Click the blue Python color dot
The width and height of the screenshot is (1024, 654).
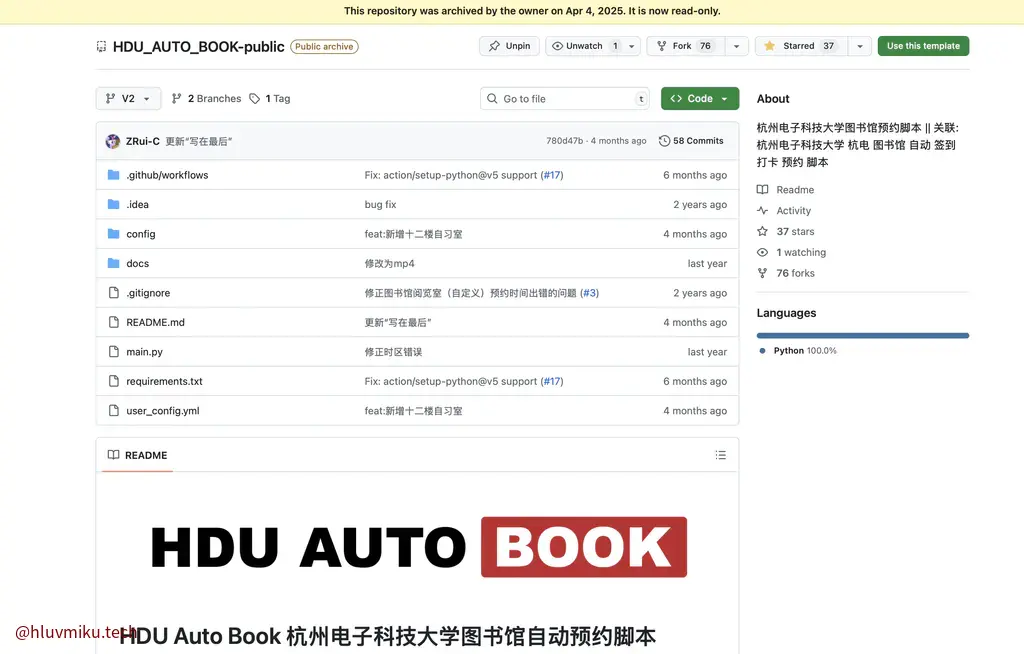point(762,351)
